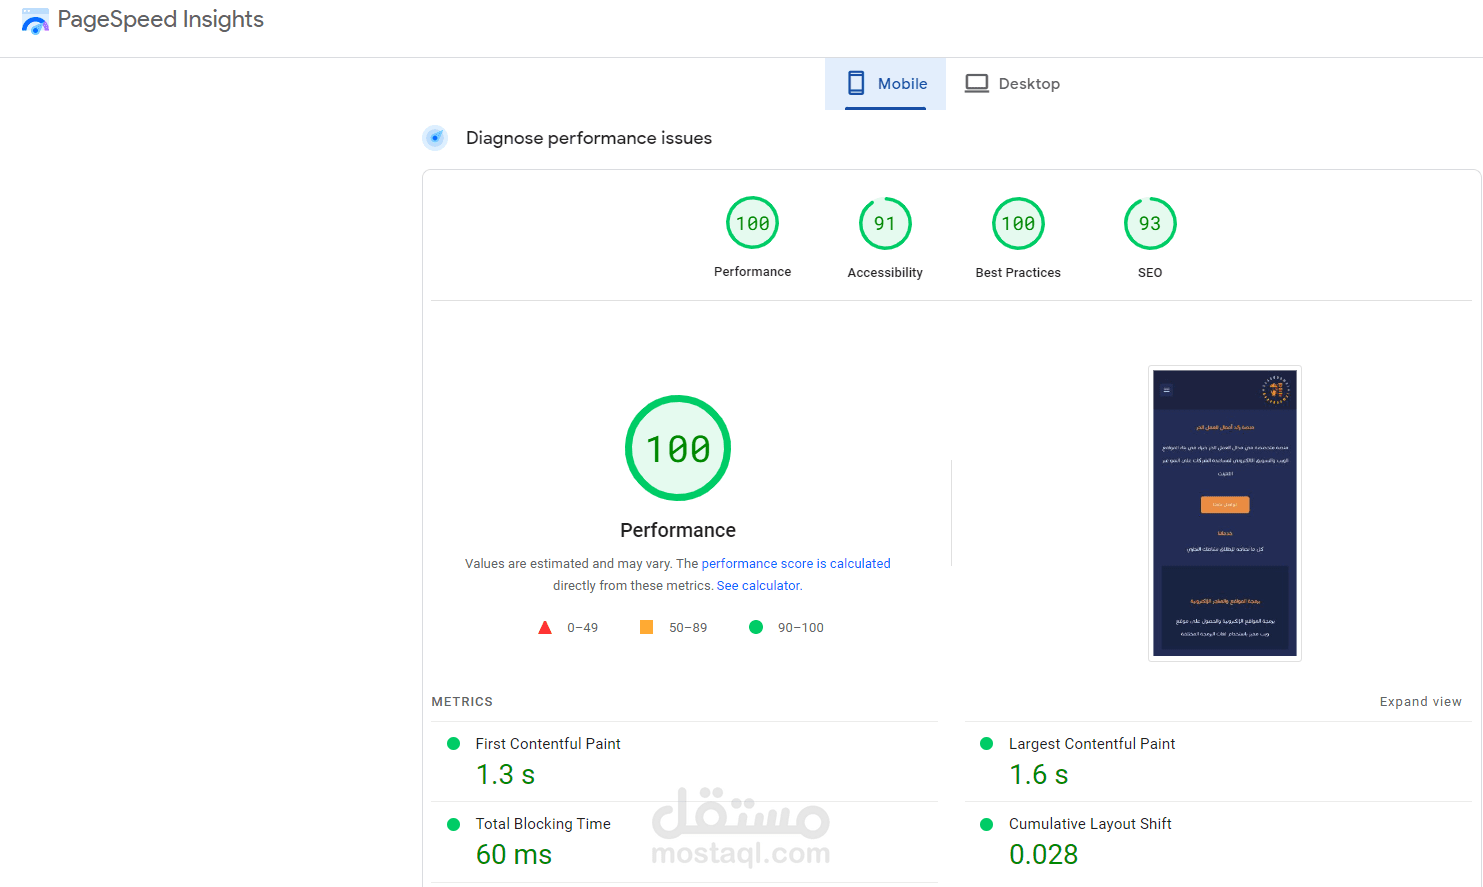Screen dimensions: 1483x887
Task: Select the large Performance heading
Action: (678, 530)
